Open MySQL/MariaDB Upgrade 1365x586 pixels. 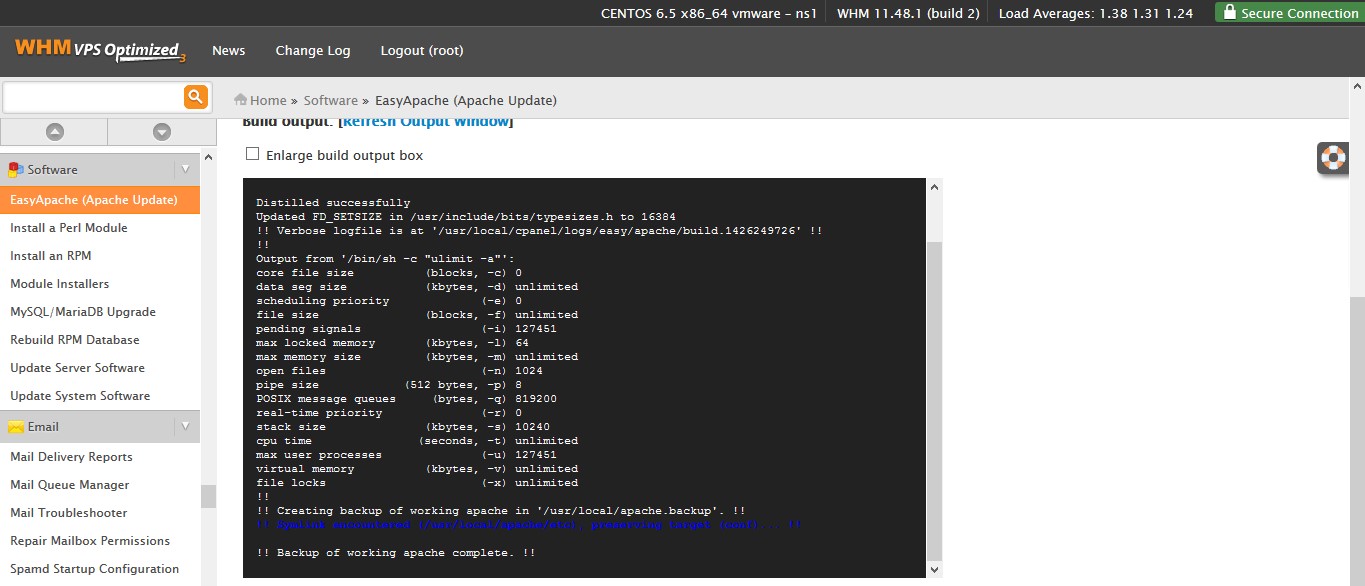point(83,312)
